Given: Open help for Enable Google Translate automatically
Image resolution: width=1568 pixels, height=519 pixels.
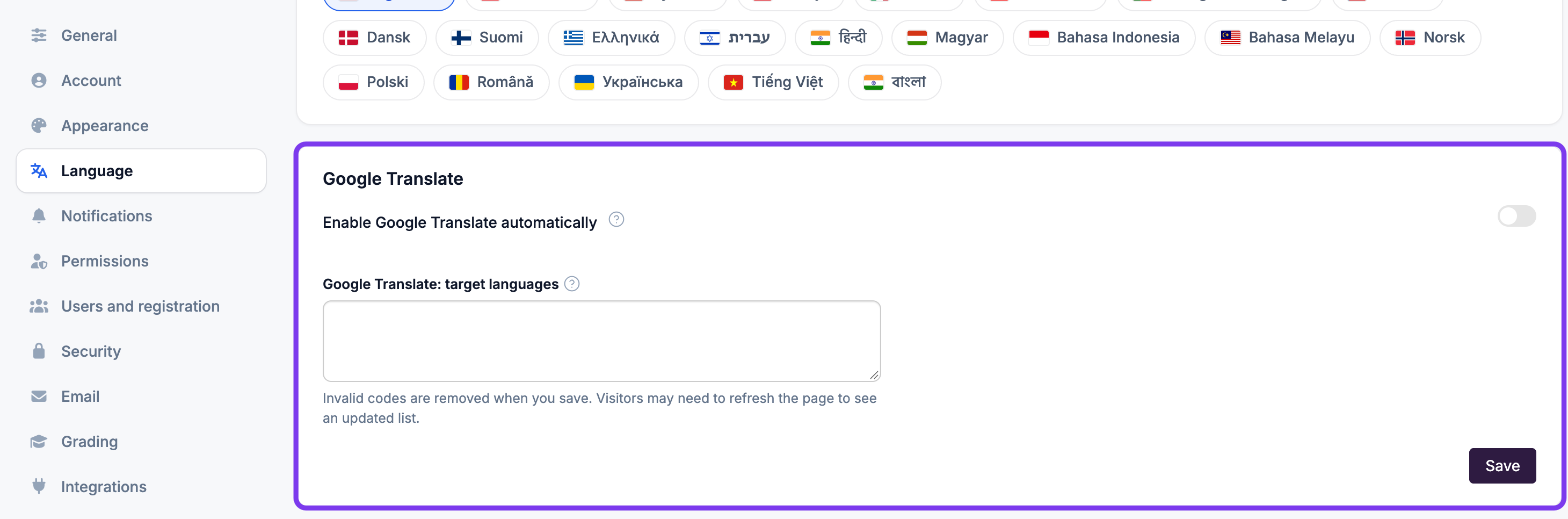Looking at the screenshot, I should pyautogui.click(x=617, y=220).
